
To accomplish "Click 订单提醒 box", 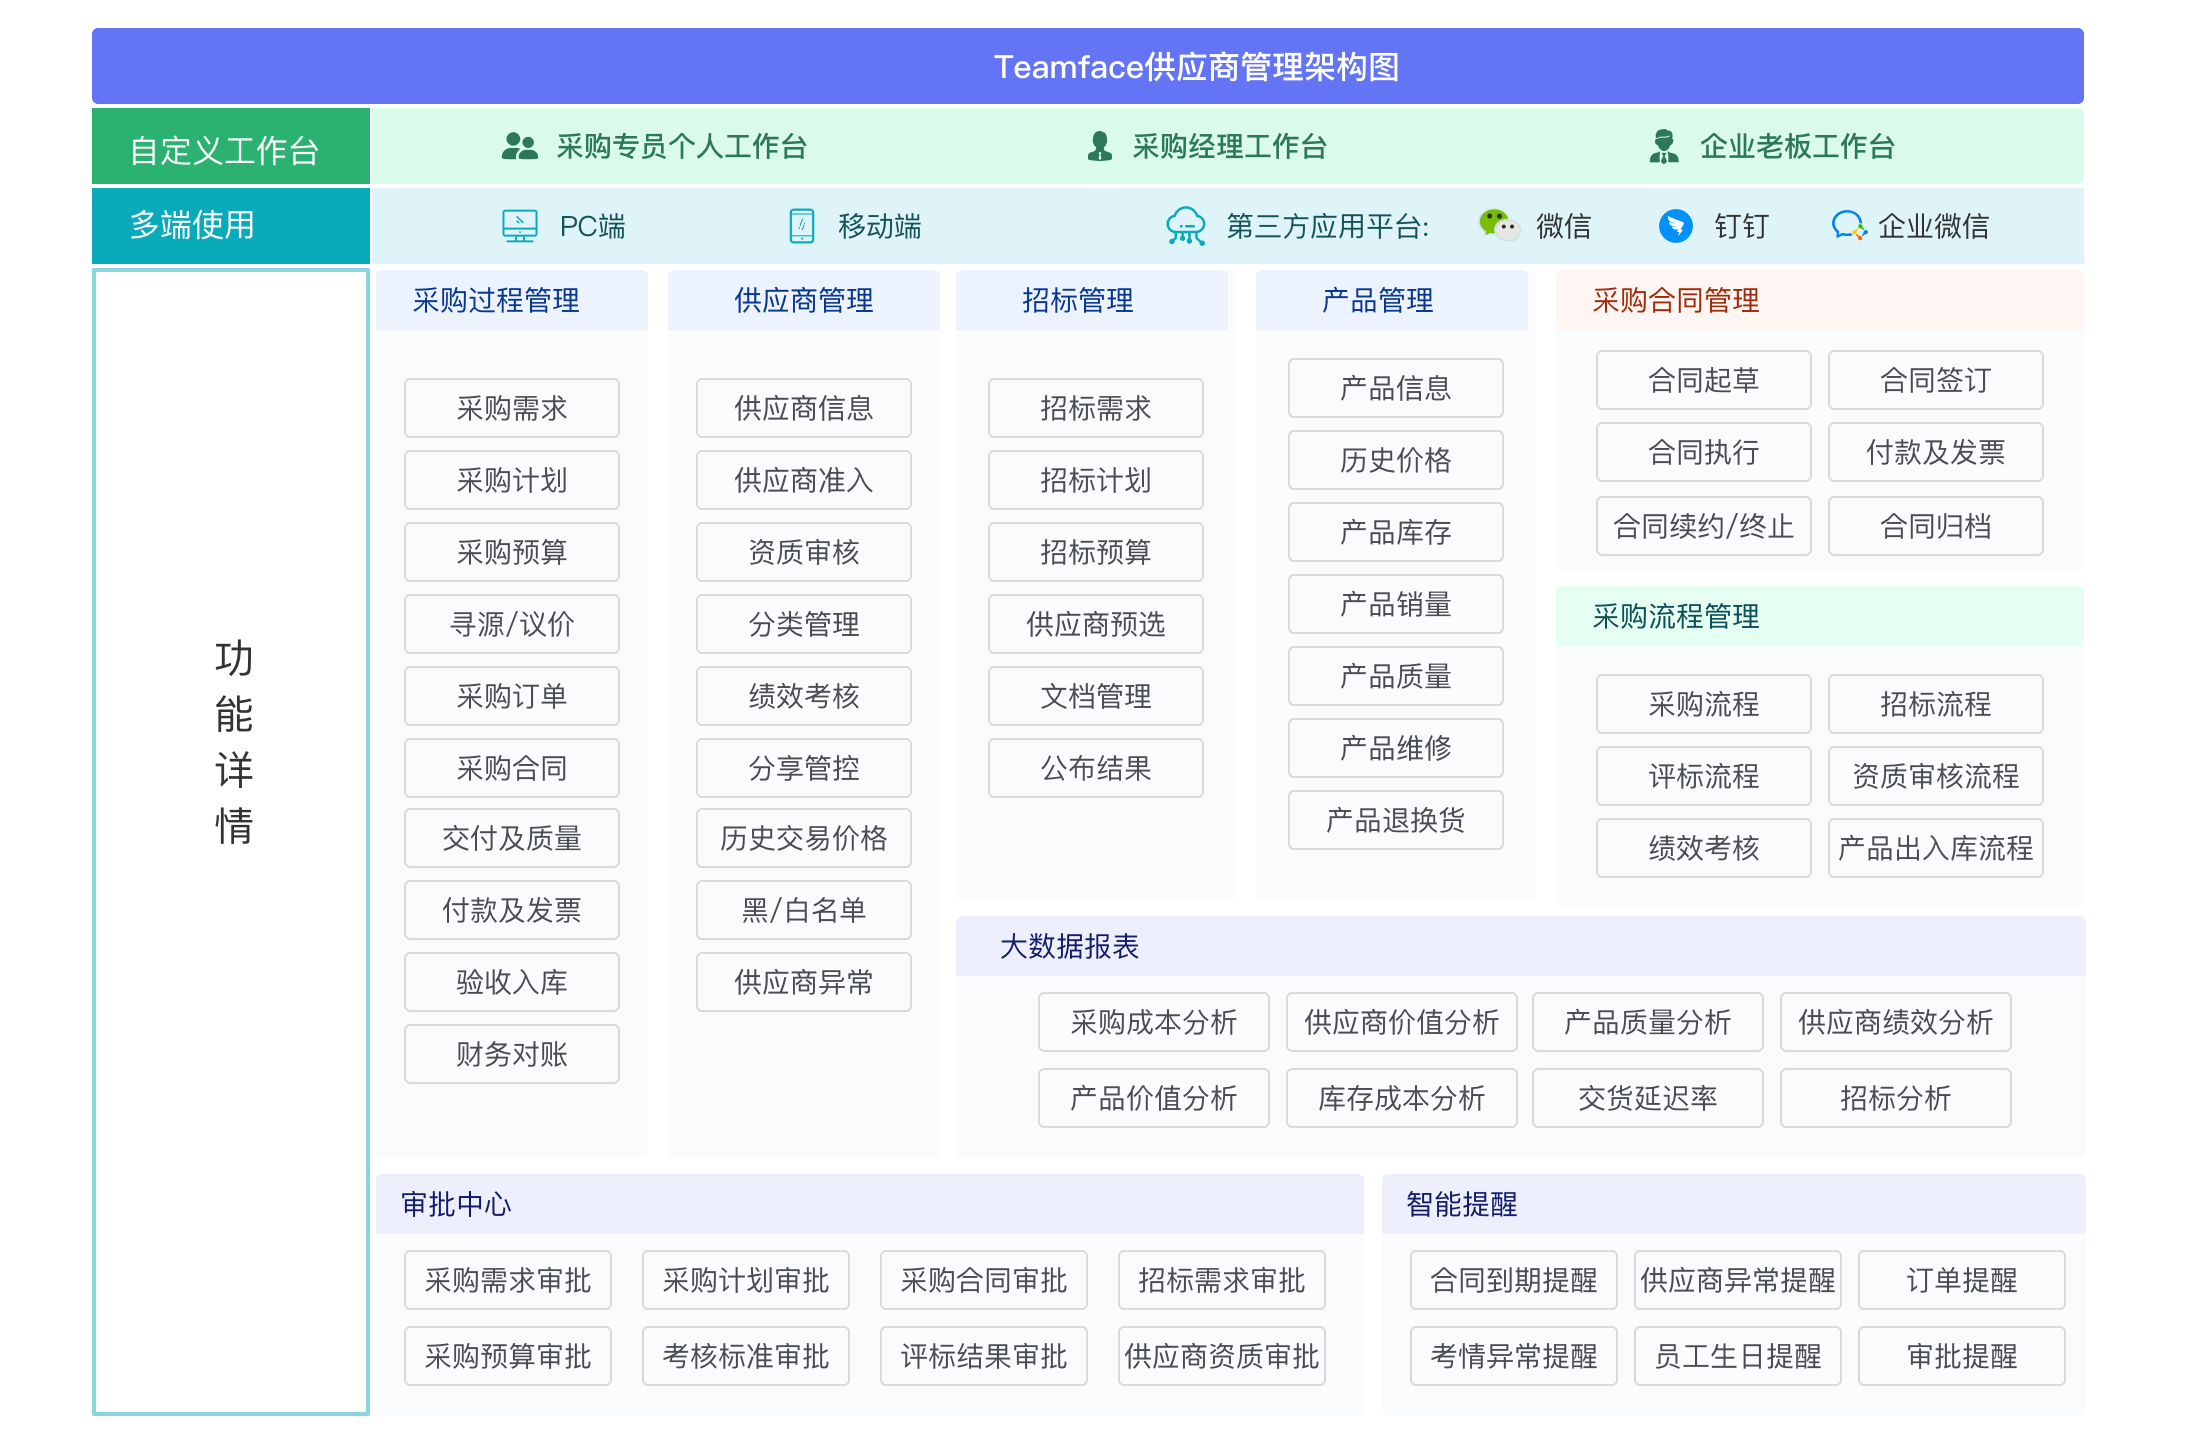I will (x=1962, y=1280).
